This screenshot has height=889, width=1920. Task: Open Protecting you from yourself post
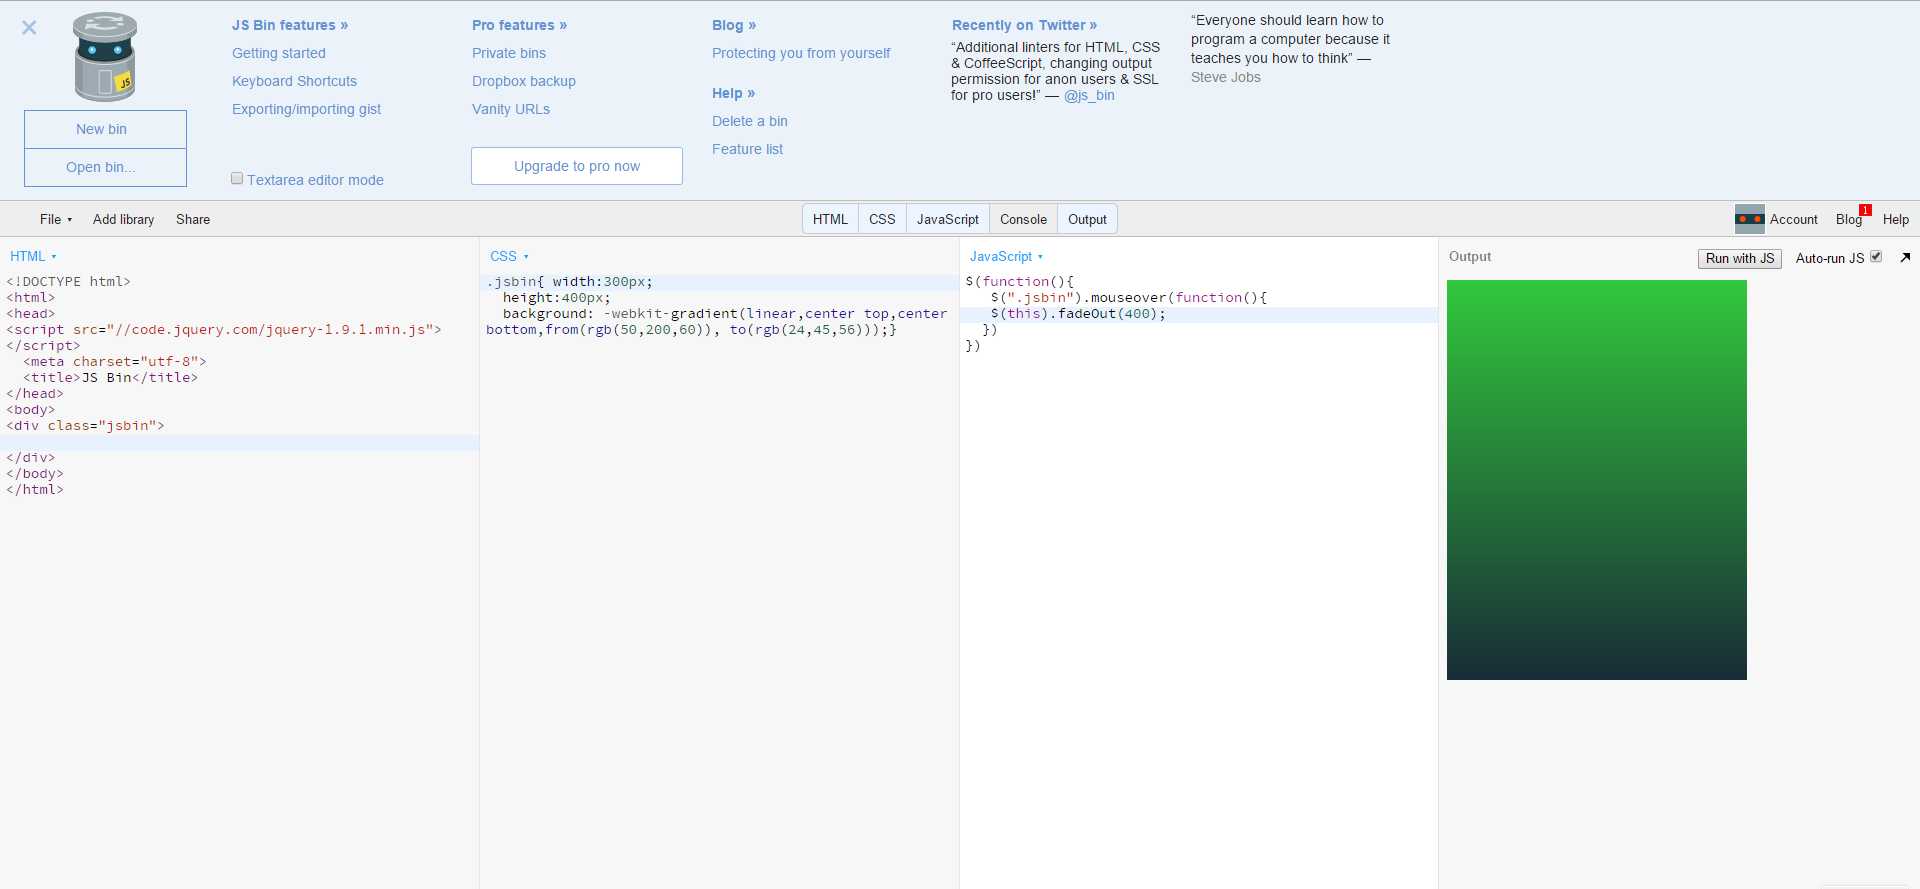coord(801,53)
